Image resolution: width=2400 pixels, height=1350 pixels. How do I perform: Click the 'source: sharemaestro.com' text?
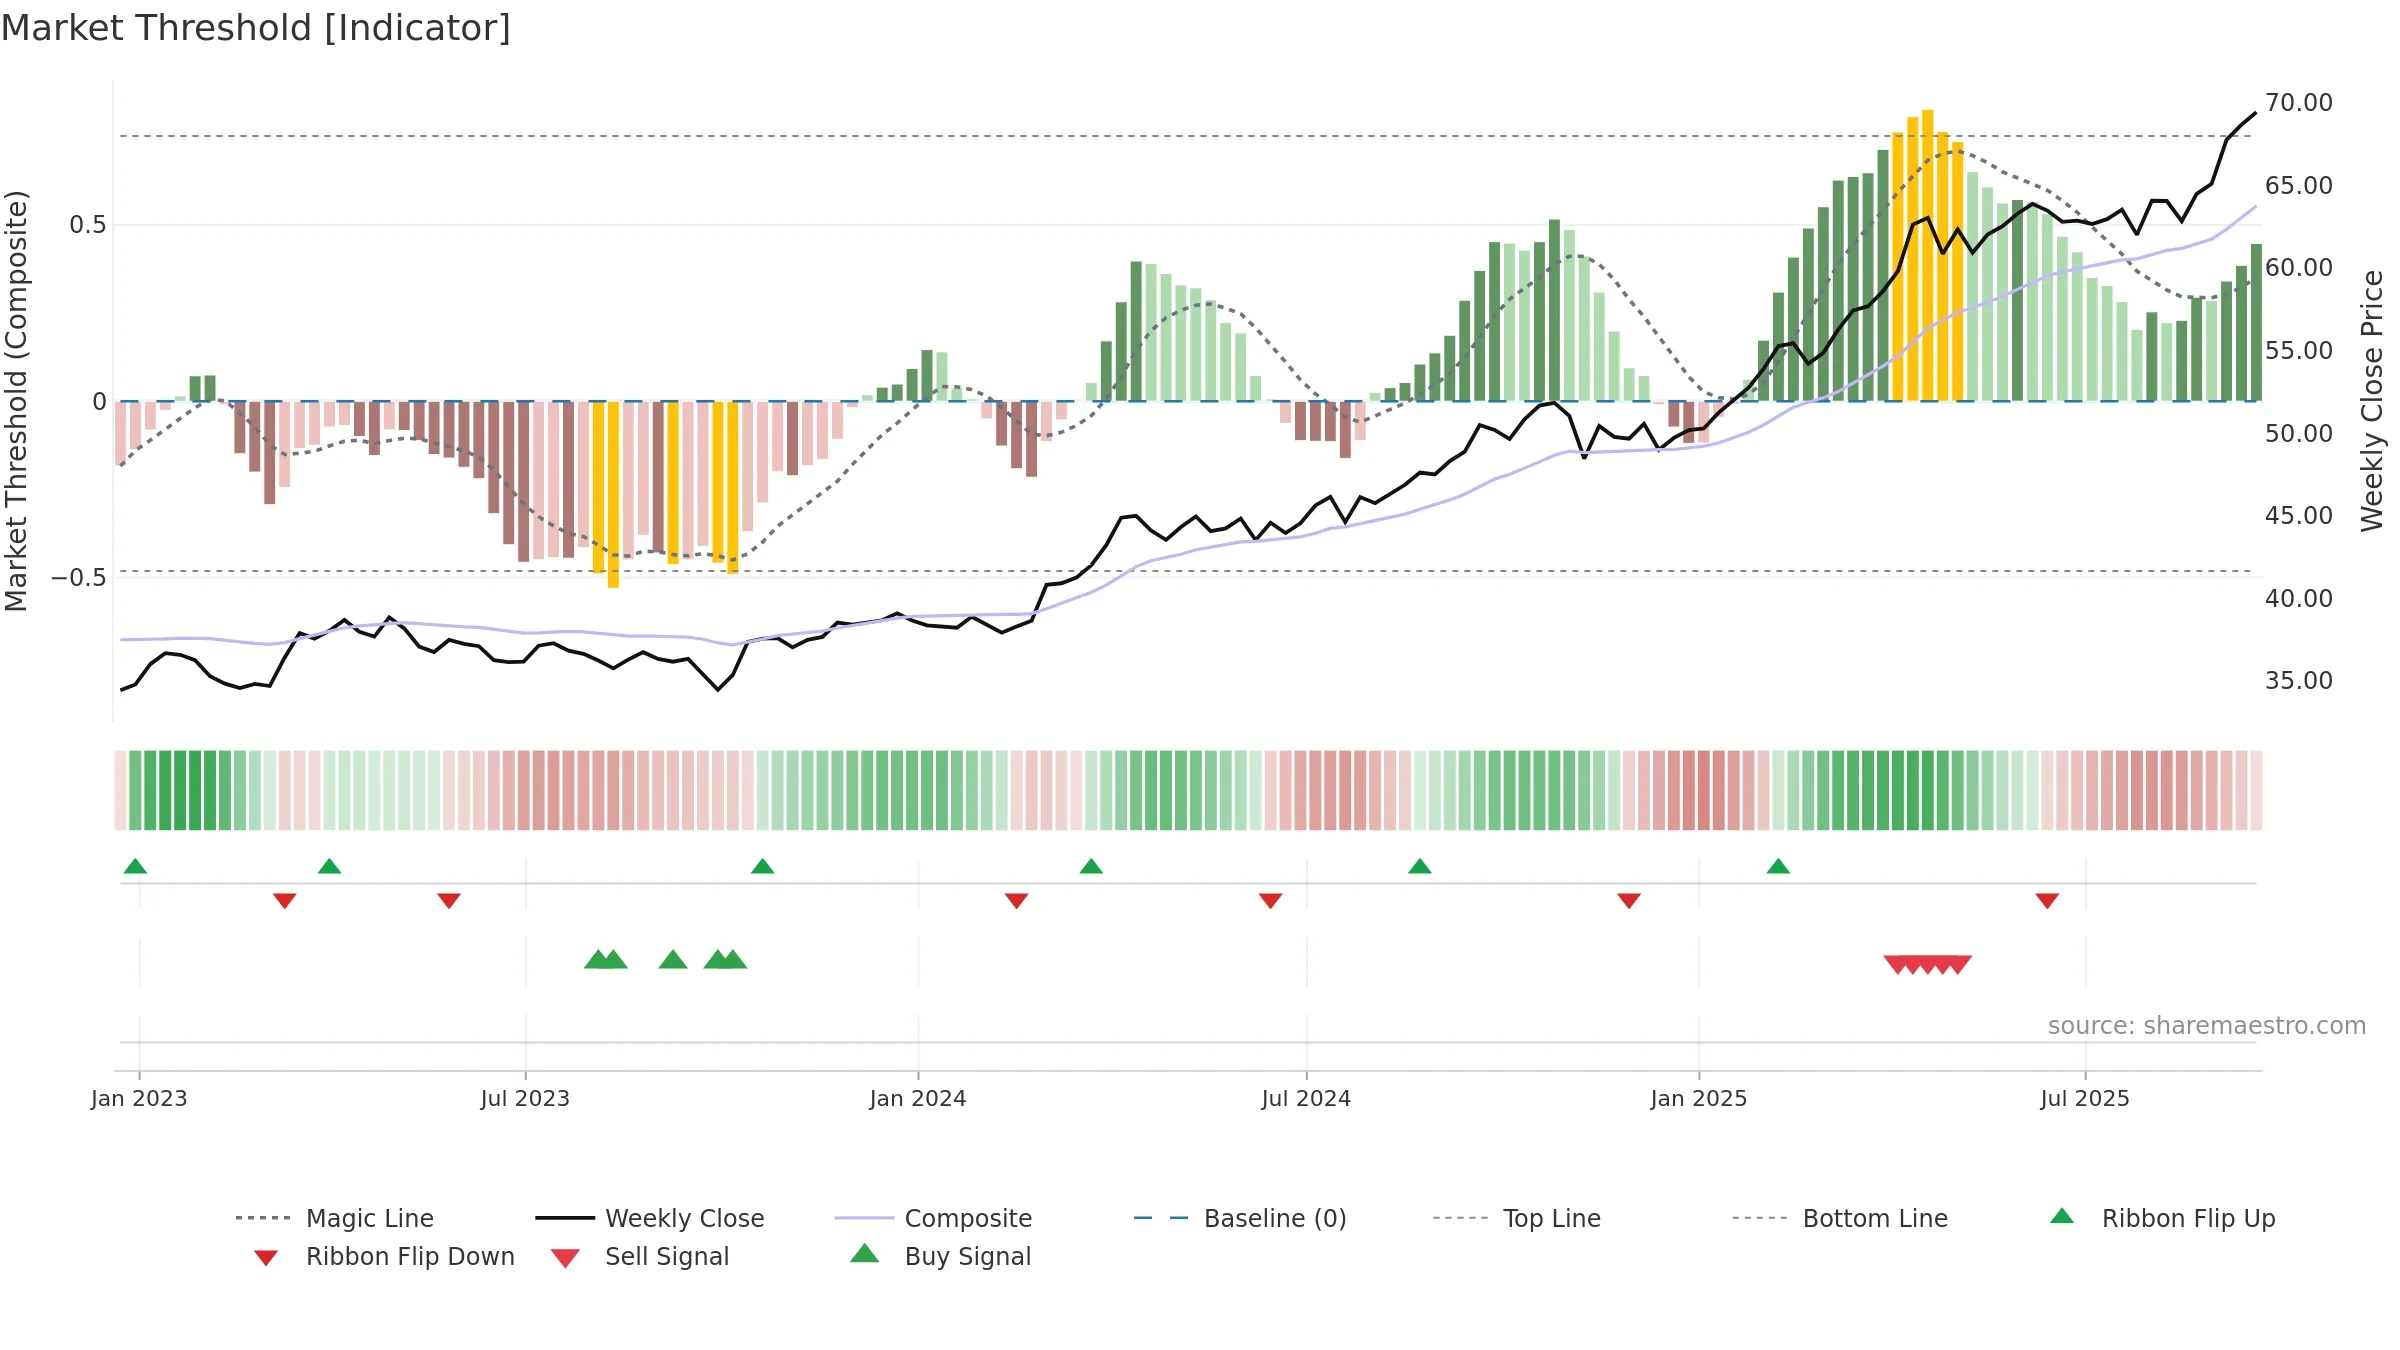[x=2207, y=1026]
